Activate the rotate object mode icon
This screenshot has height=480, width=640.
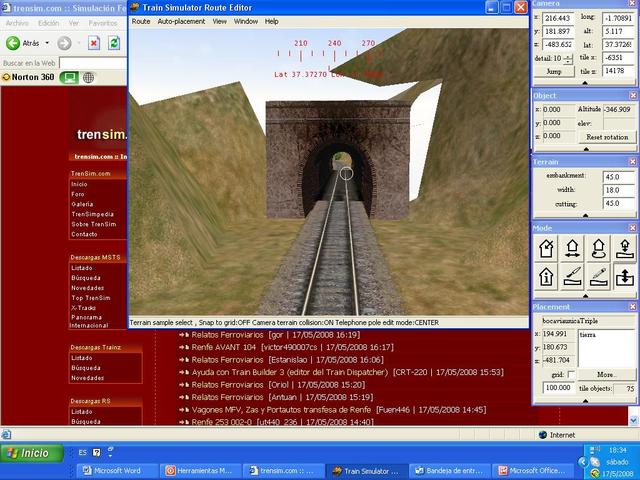[599, 248]
